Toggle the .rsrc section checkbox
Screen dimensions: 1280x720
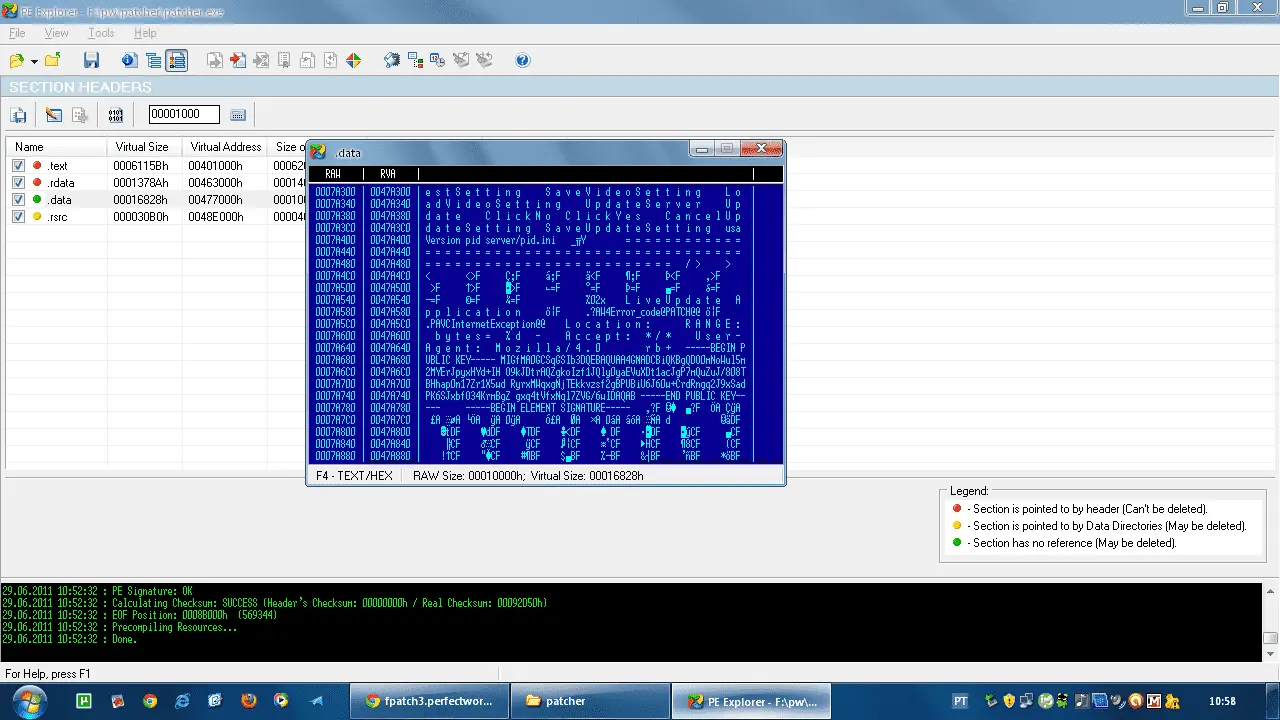coord(18,217)
